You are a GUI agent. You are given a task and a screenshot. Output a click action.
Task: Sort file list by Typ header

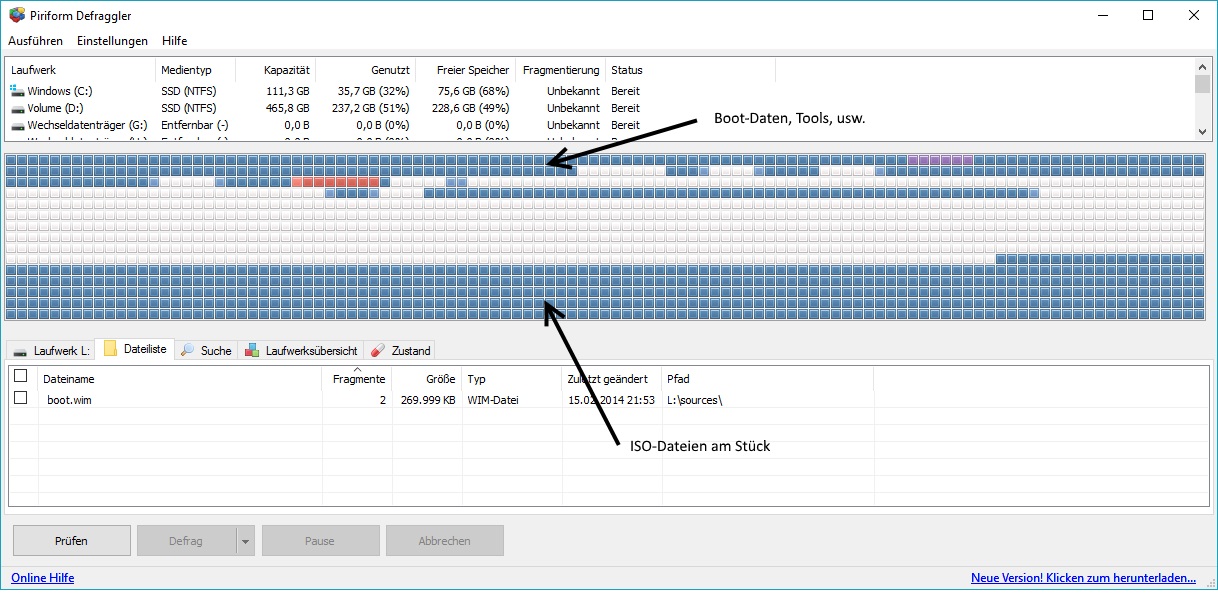(512, 379)
